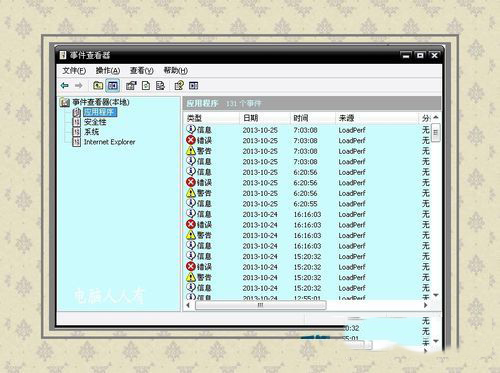Click the last toolbar icon after Help
The image size is (500, 373).
click(193, 86)
